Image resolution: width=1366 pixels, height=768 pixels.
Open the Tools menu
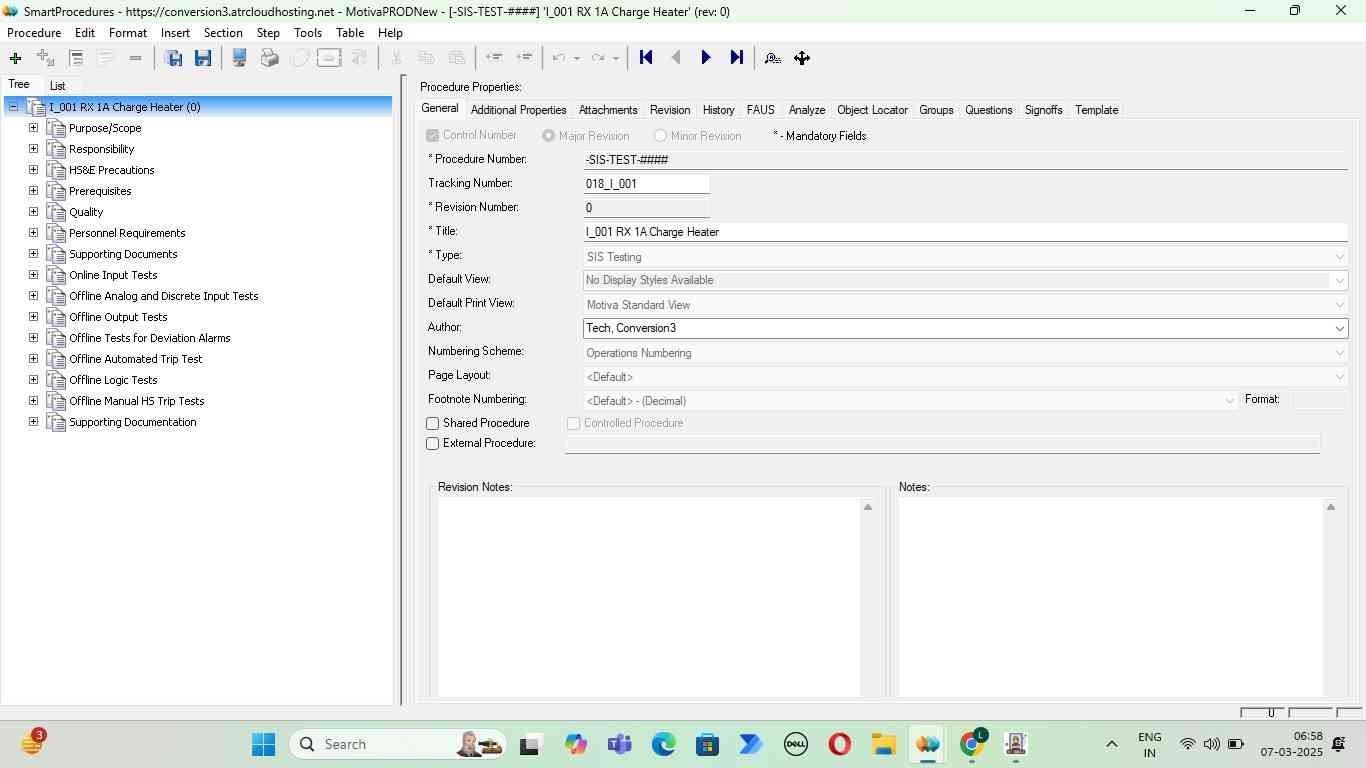point(308,33)
